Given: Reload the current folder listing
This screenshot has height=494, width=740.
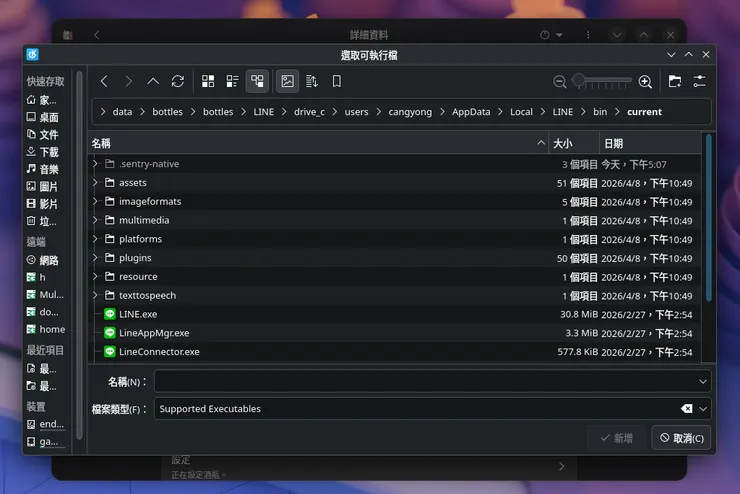Looking at the screenshot, I should click(177, 81).
